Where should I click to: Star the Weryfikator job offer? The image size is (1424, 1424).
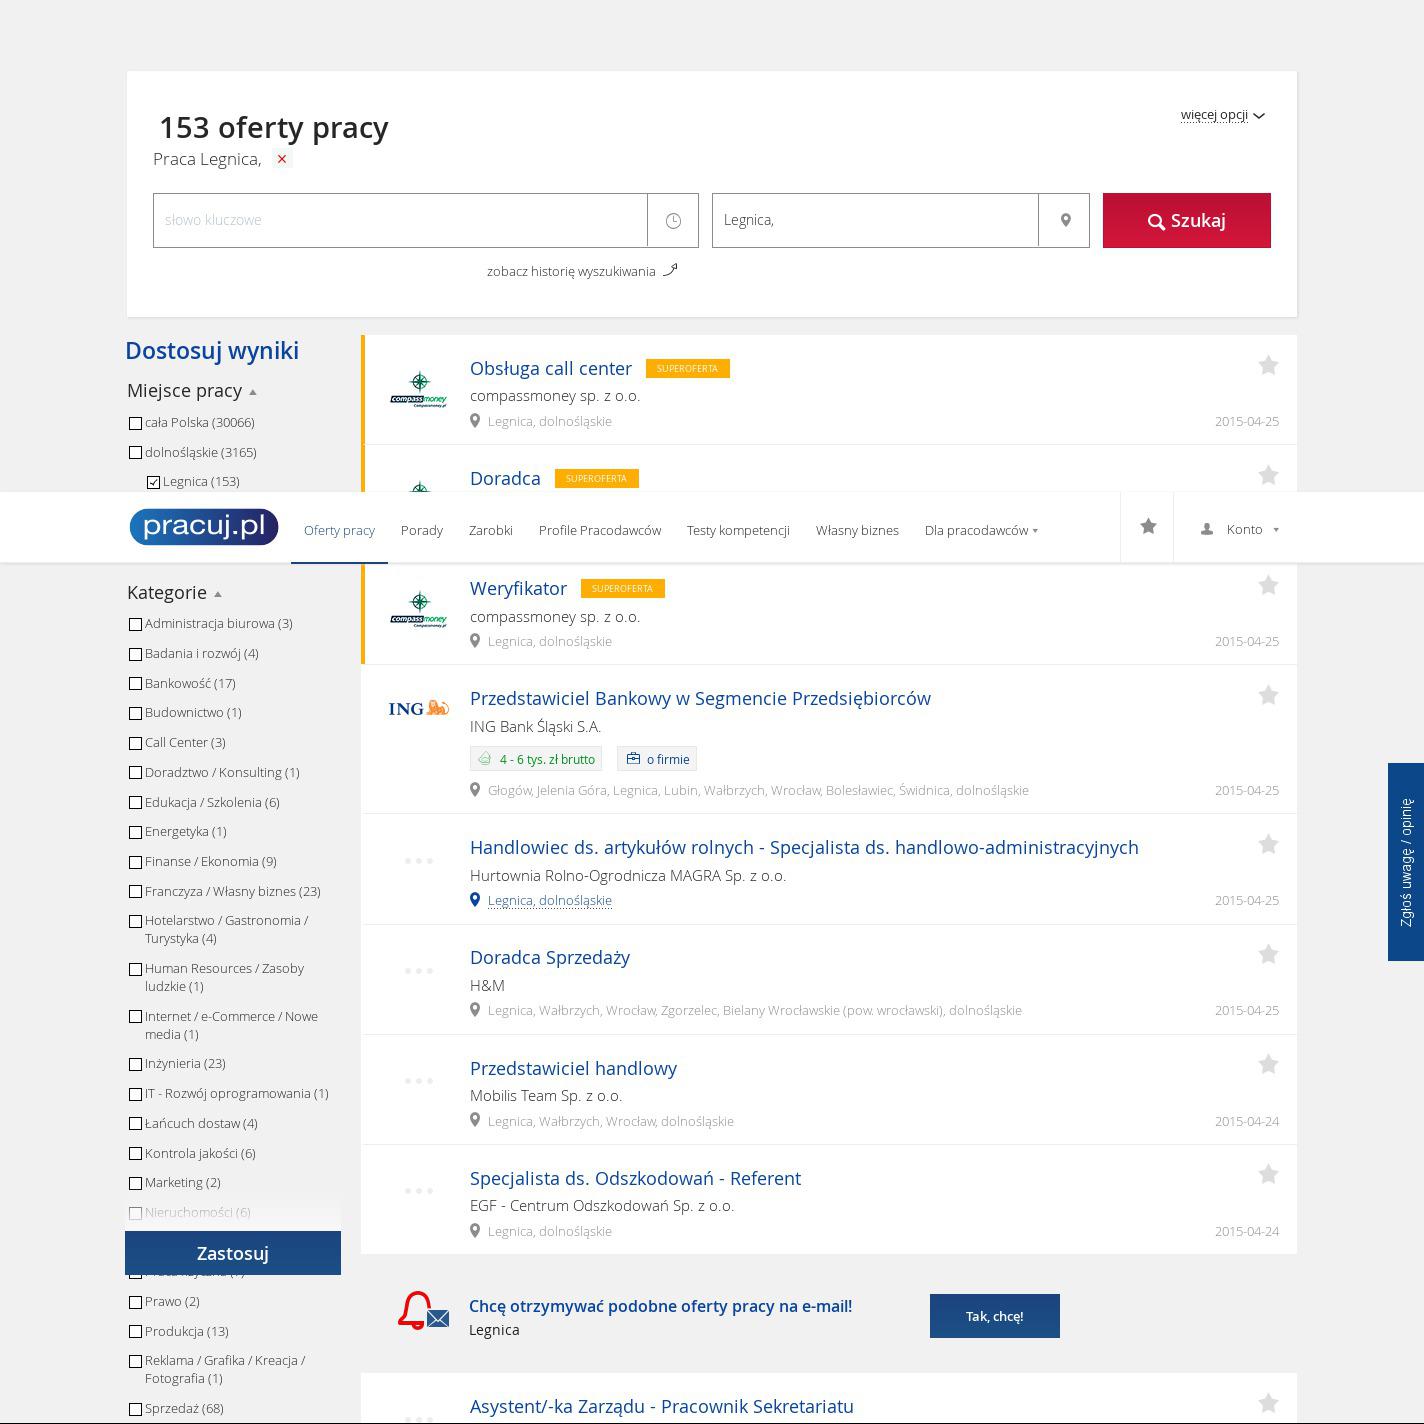(x=1268, y=586)
